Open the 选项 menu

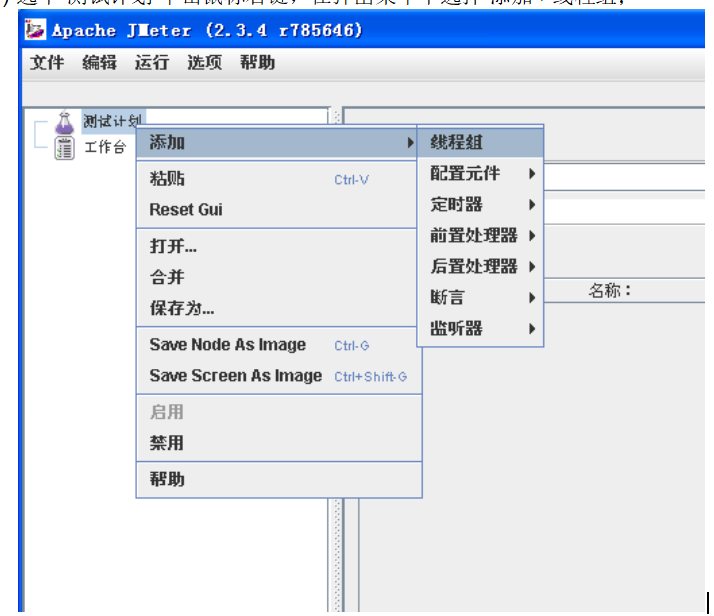[204, 62]
